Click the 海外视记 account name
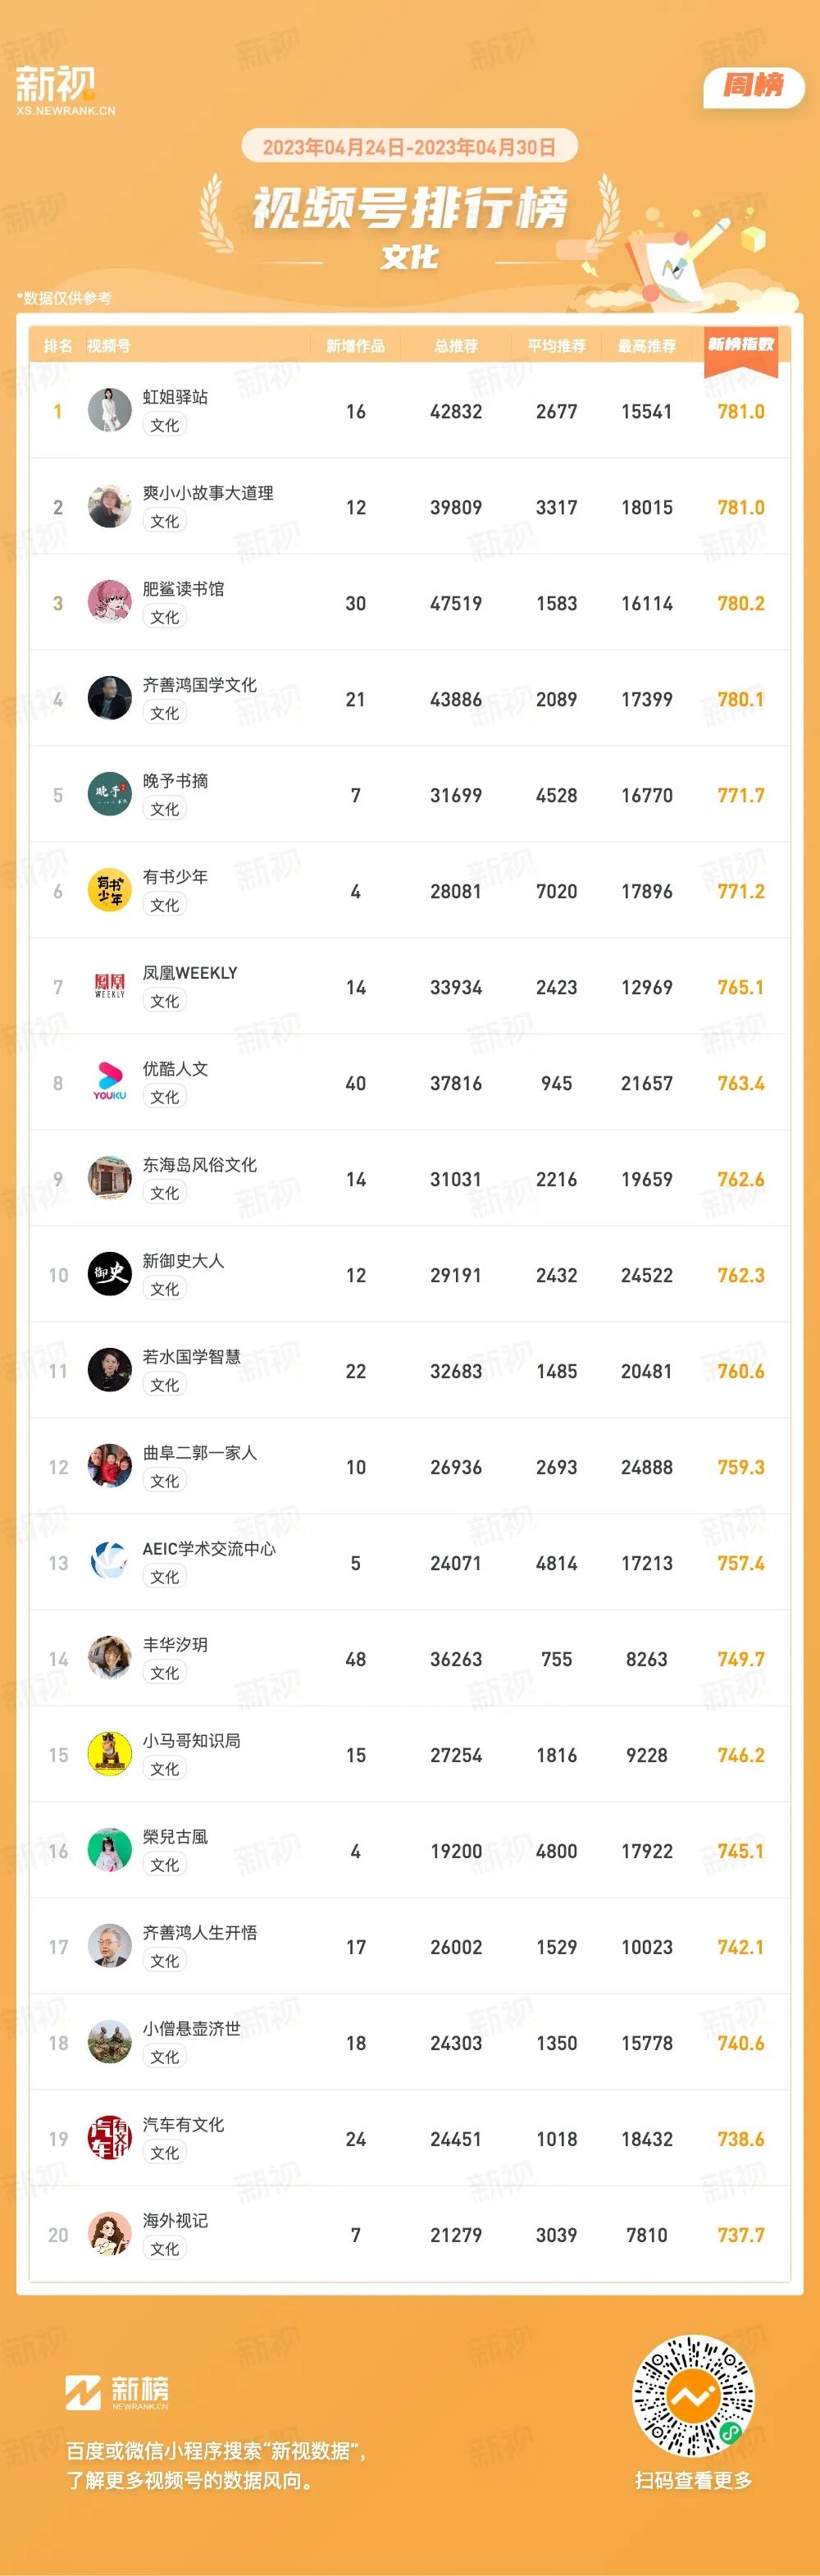 pyautogui.click(x=176, y=2221)
